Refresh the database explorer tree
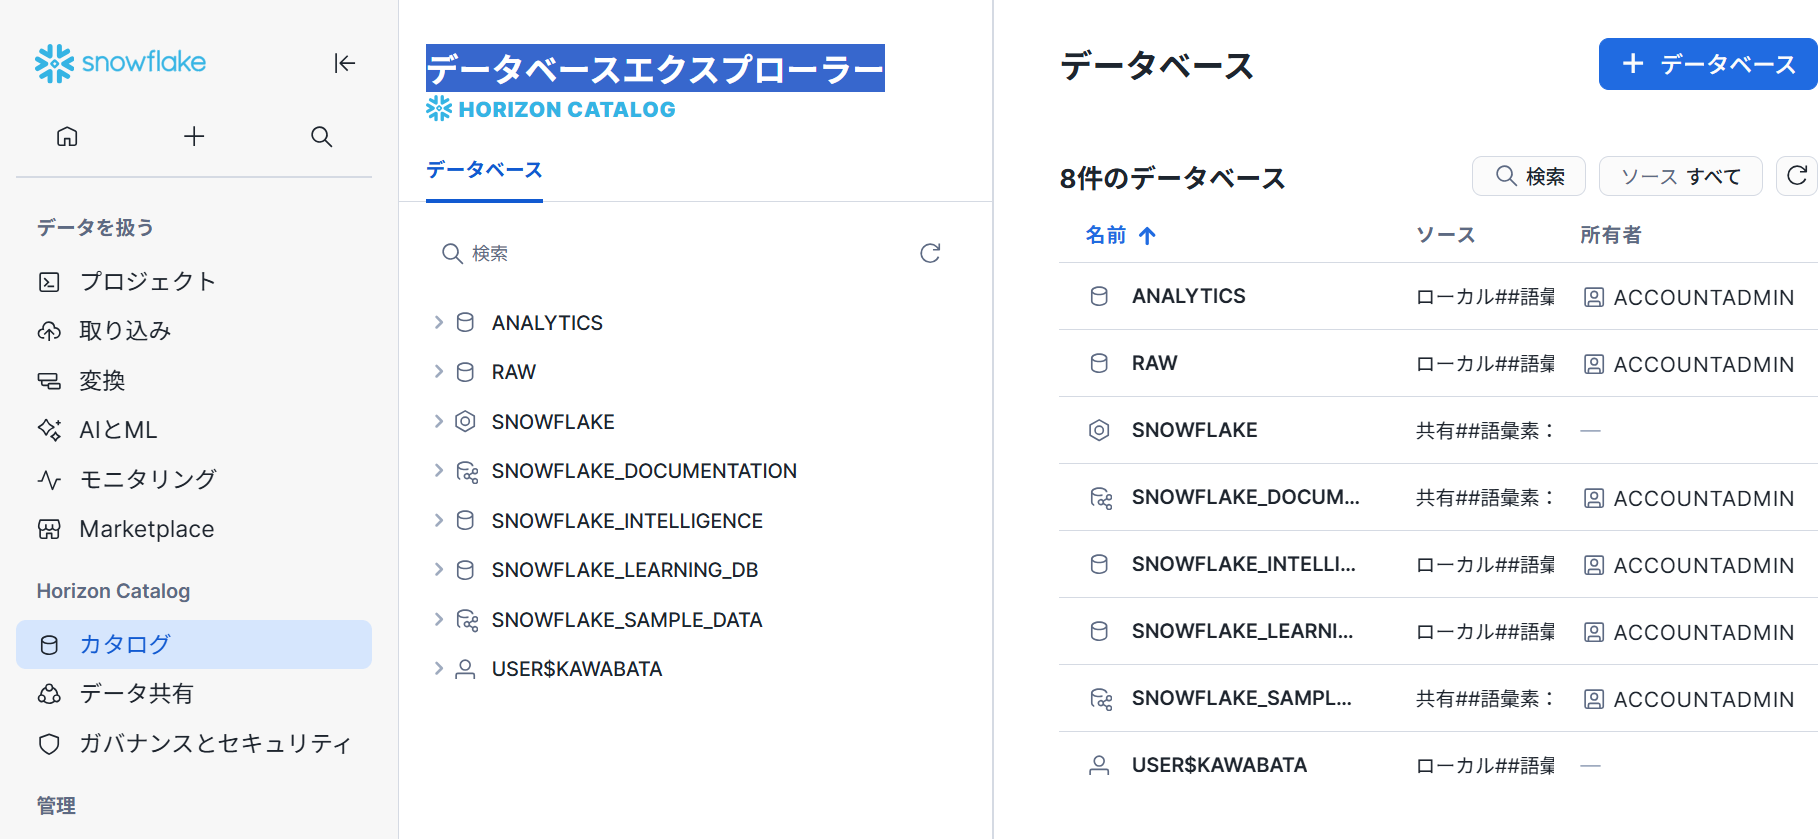 pos(930,253)
